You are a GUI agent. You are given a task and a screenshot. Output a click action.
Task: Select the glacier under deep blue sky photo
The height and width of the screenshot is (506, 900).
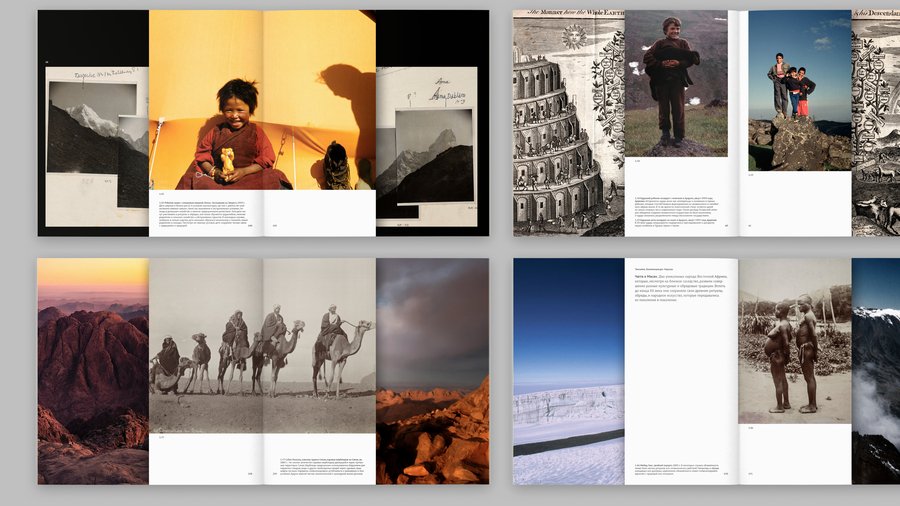[569, 371]
